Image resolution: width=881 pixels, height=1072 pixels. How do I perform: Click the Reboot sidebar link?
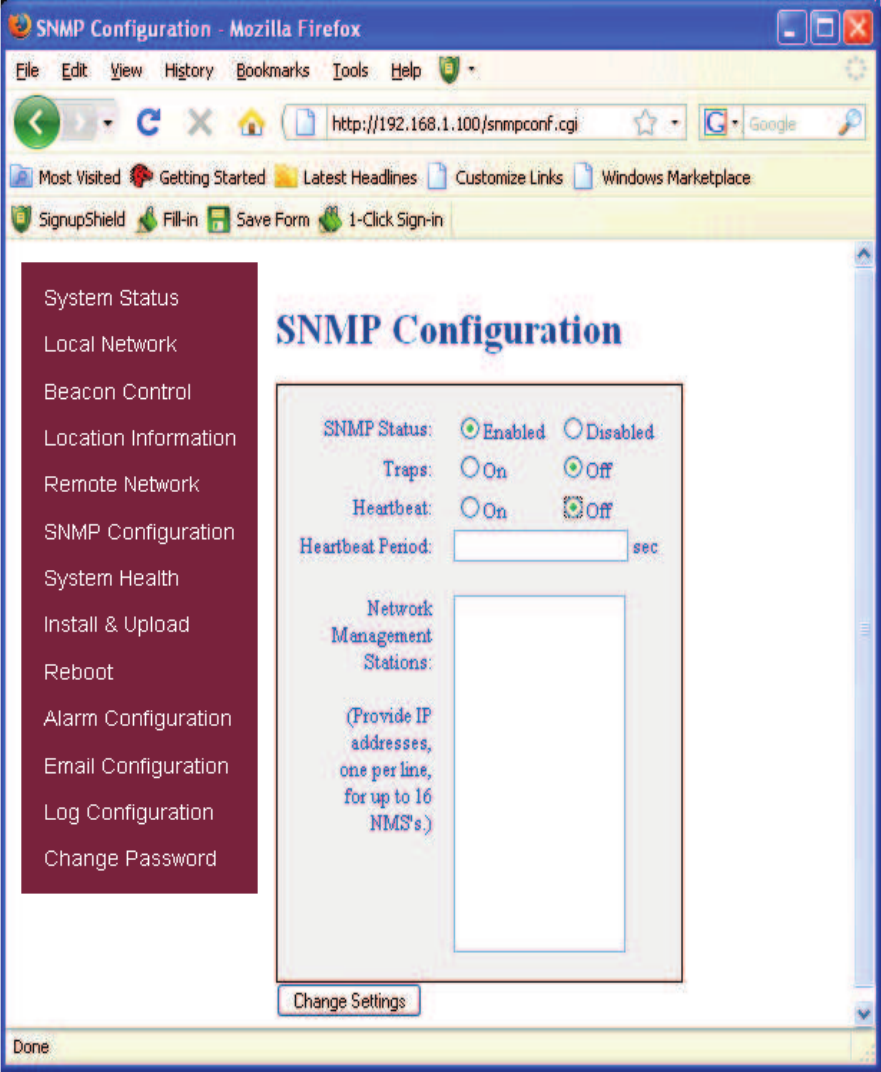click(79, 672)
